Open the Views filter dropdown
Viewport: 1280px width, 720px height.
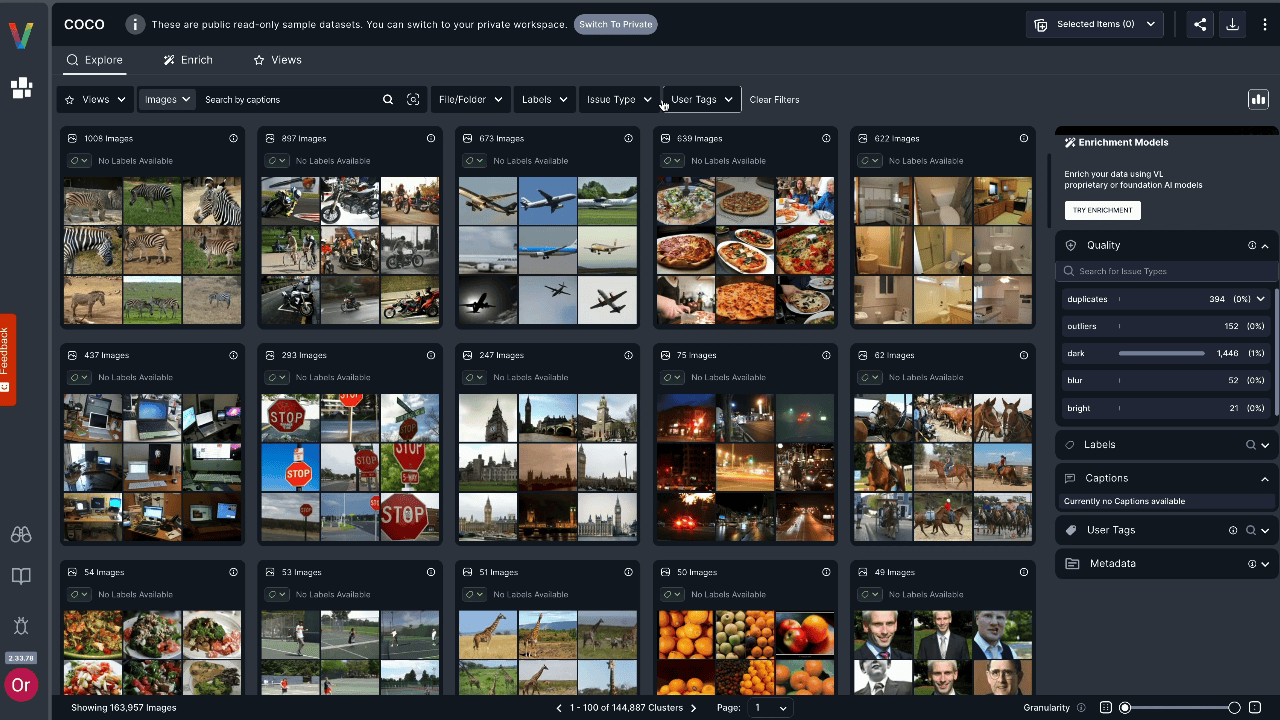[96, 100]
